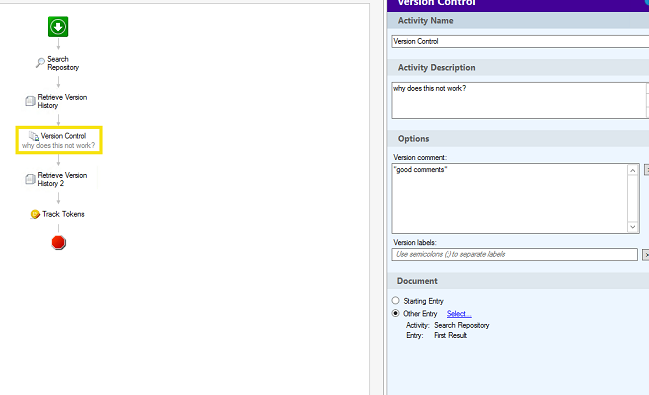The width and height of the screenshot is (649, 395).
Task: Click the Version comment scroll down arrow
Action: pos(632,227)
